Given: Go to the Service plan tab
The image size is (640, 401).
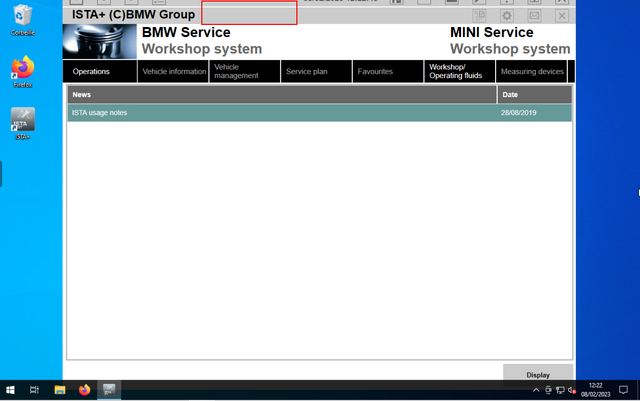Looking at the screenshot, I should pyautogui.click(x=316, y=71).
